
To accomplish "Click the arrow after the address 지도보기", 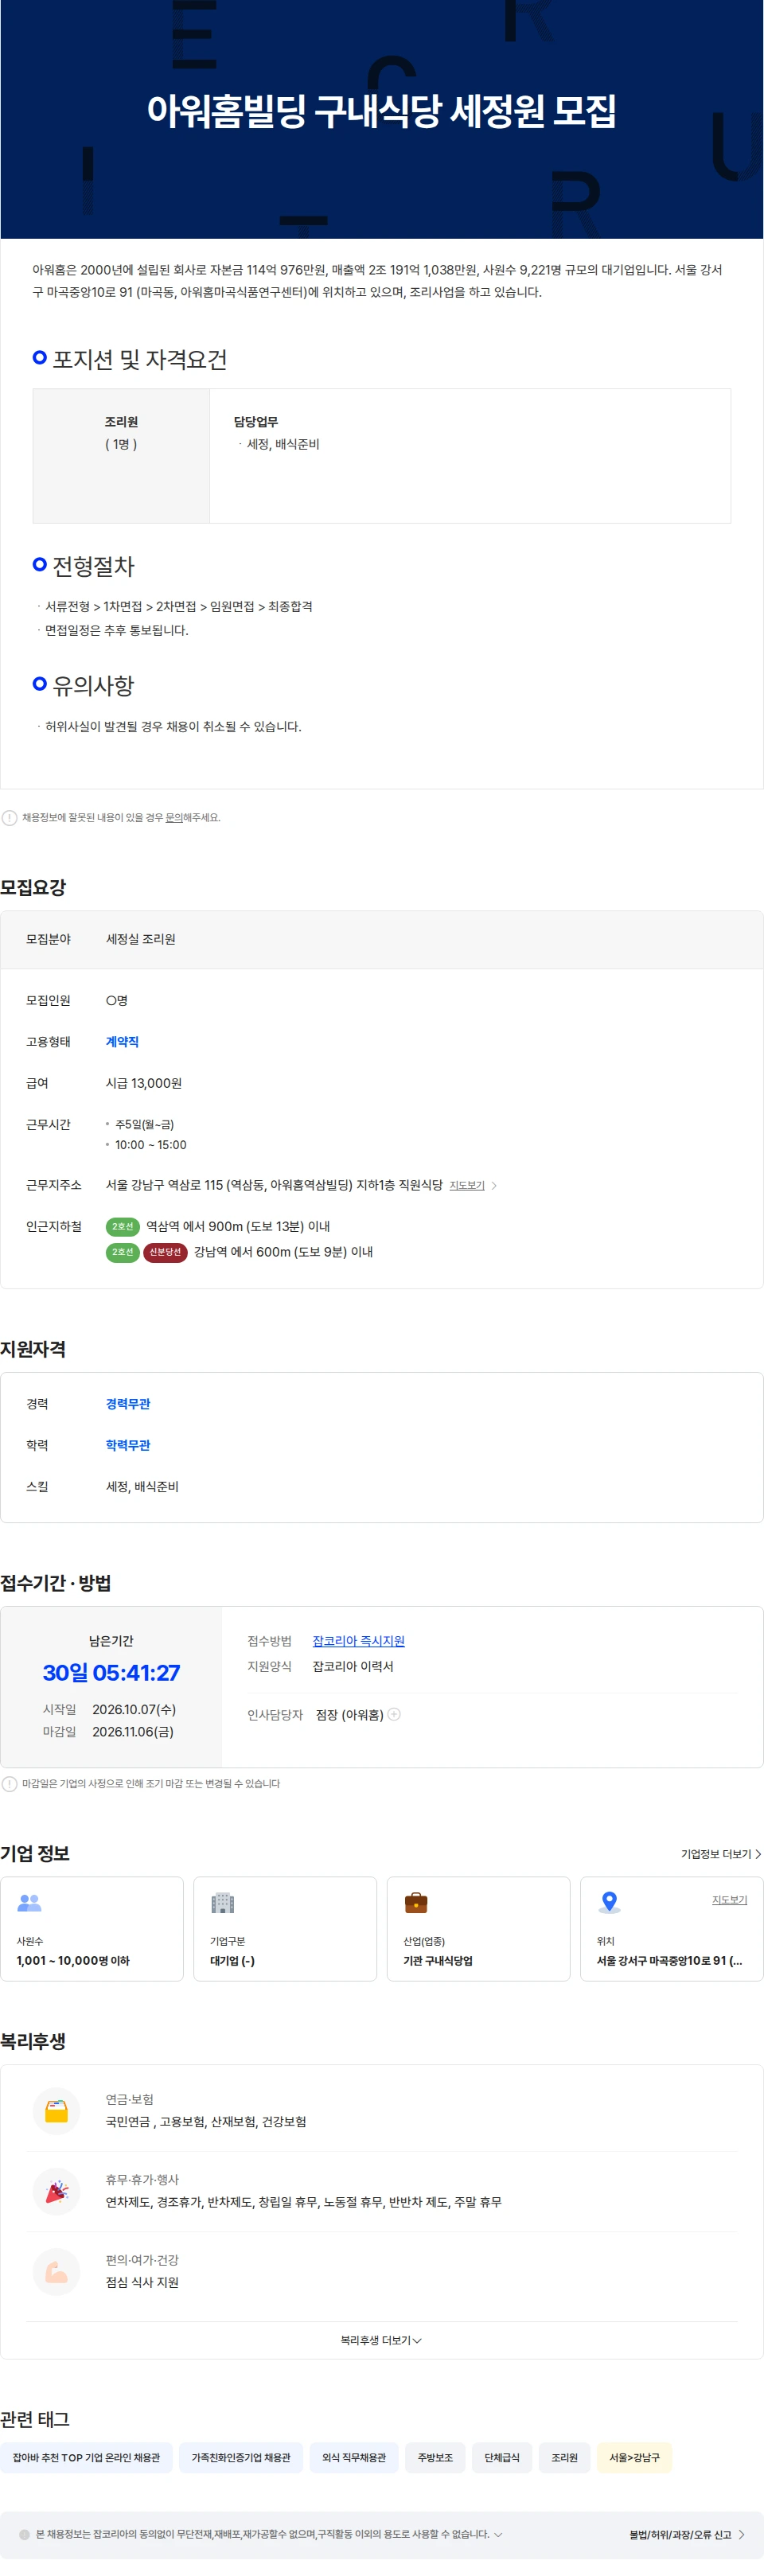I will click(x=493, y=1185).
